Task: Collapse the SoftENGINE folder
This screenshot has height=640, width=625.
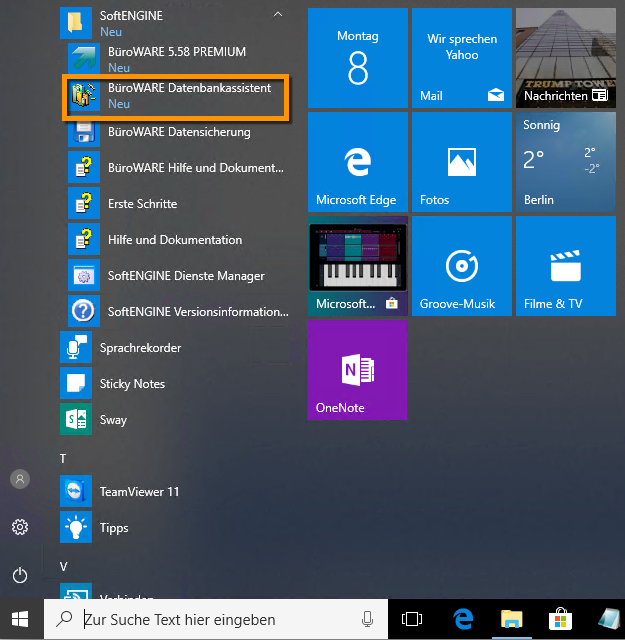Action: pyautogui.click(x=278, y=16)
